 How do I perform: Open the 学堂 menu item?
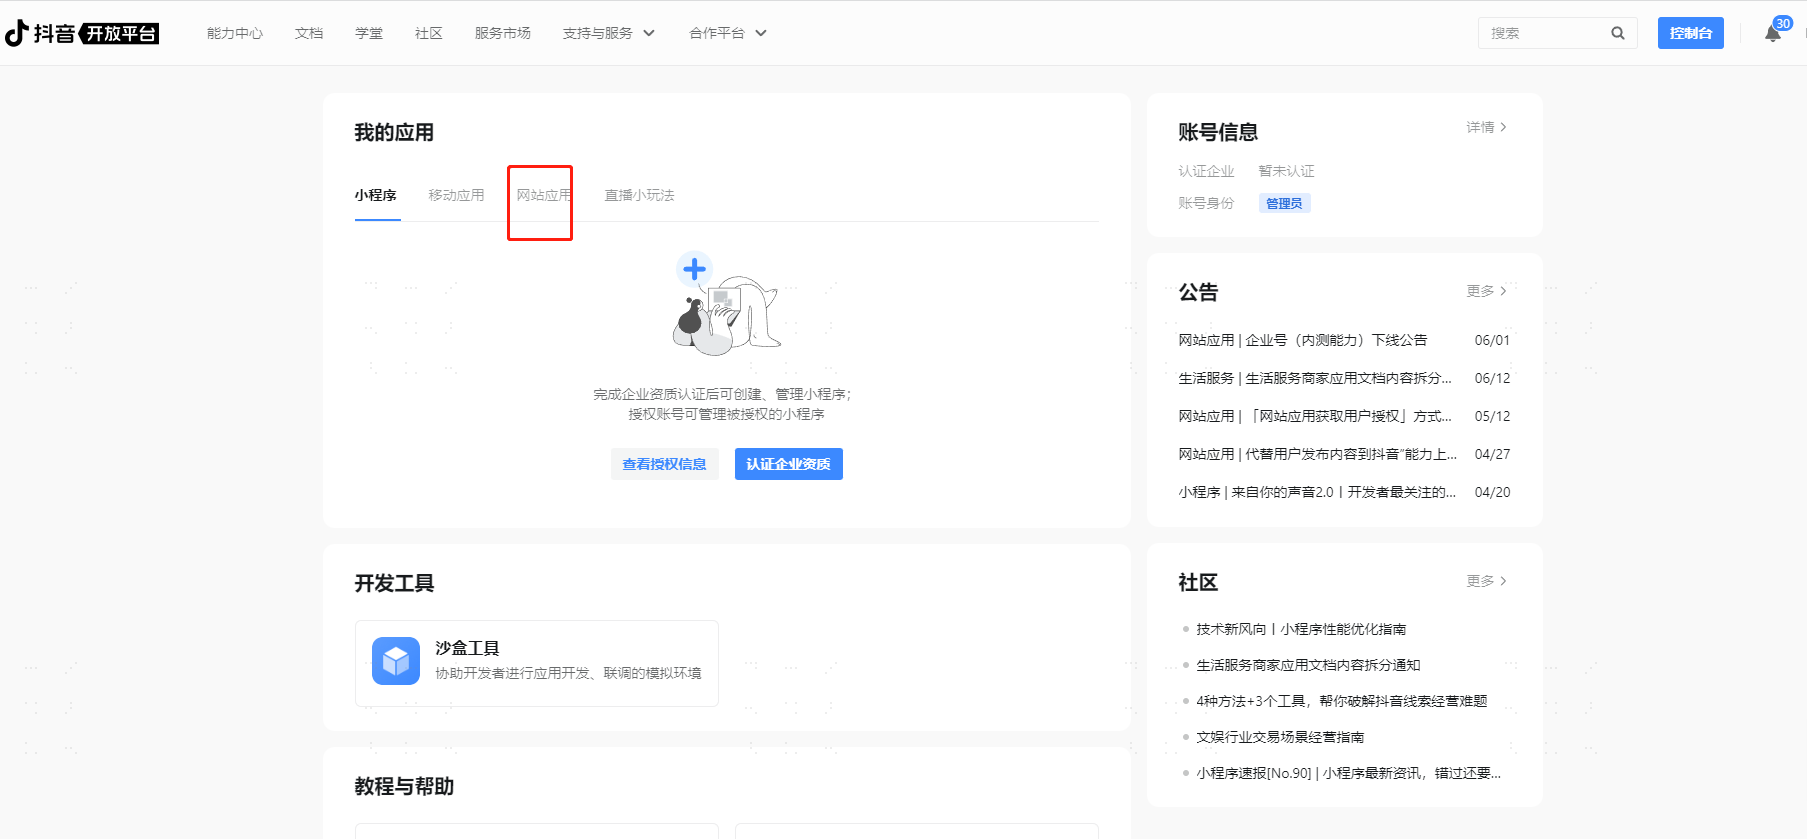(x=369, y=33)
